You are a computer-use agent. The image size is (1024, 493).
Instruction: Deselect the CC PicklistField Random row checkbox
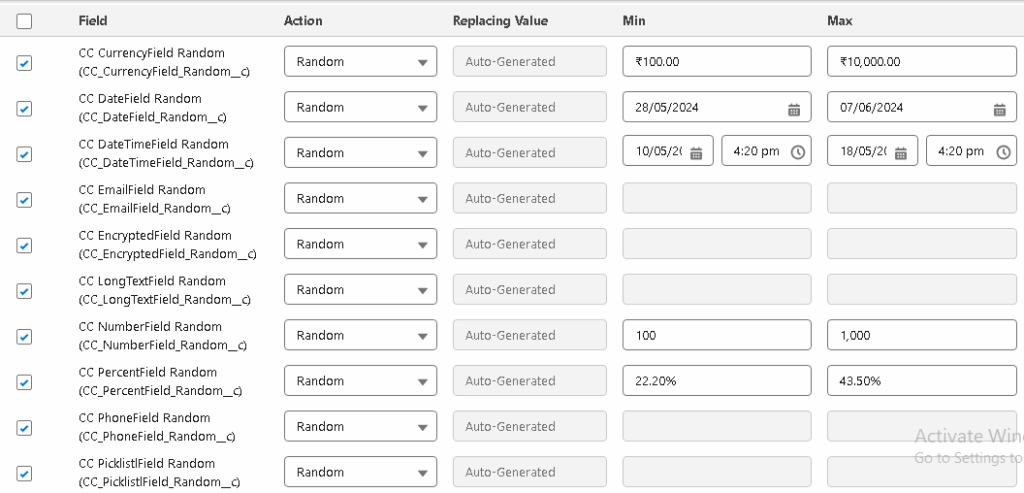pyautogui.click(x=24, y=474)
